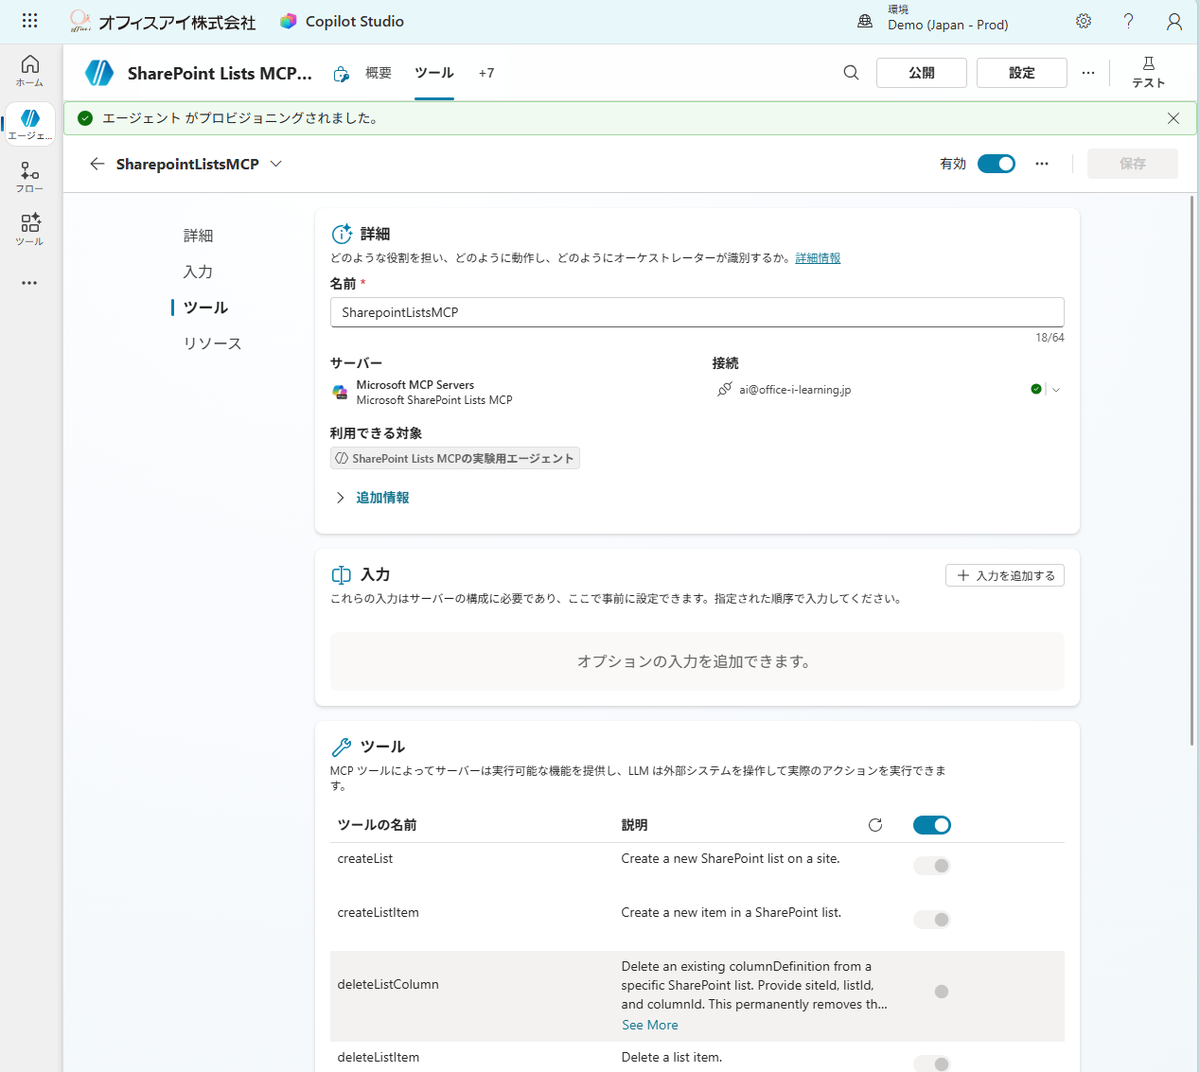The image size is (1200, 1072).
Task: Click the back arrow beside SharepointListsMCP
Action: (x=97, y=164)
